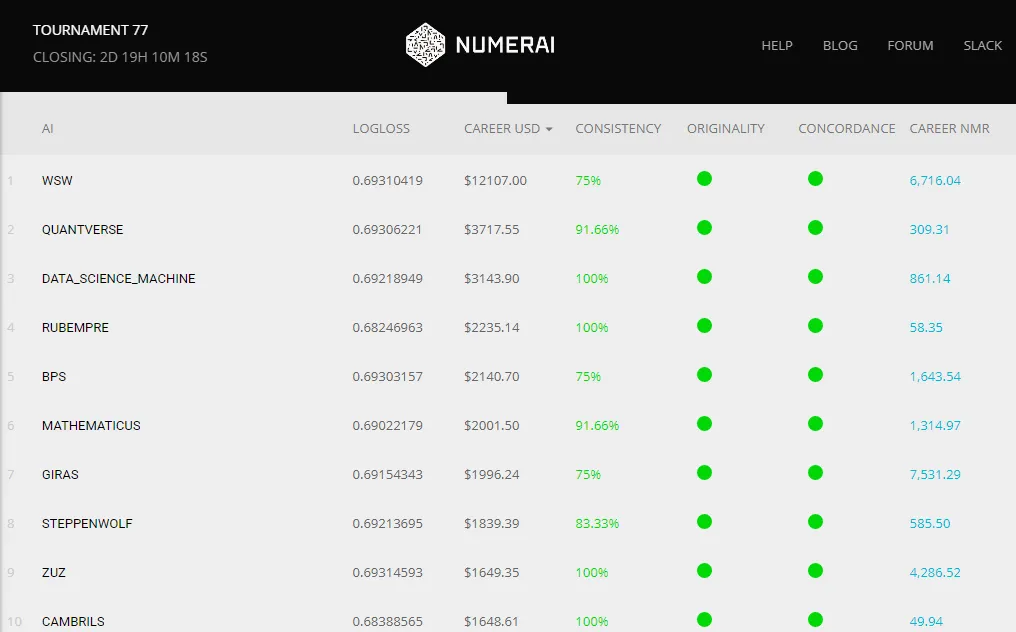Click MATHEMATICUS's originality status dot
Viewport: 1016px width, 632px height.
(704, 423)
